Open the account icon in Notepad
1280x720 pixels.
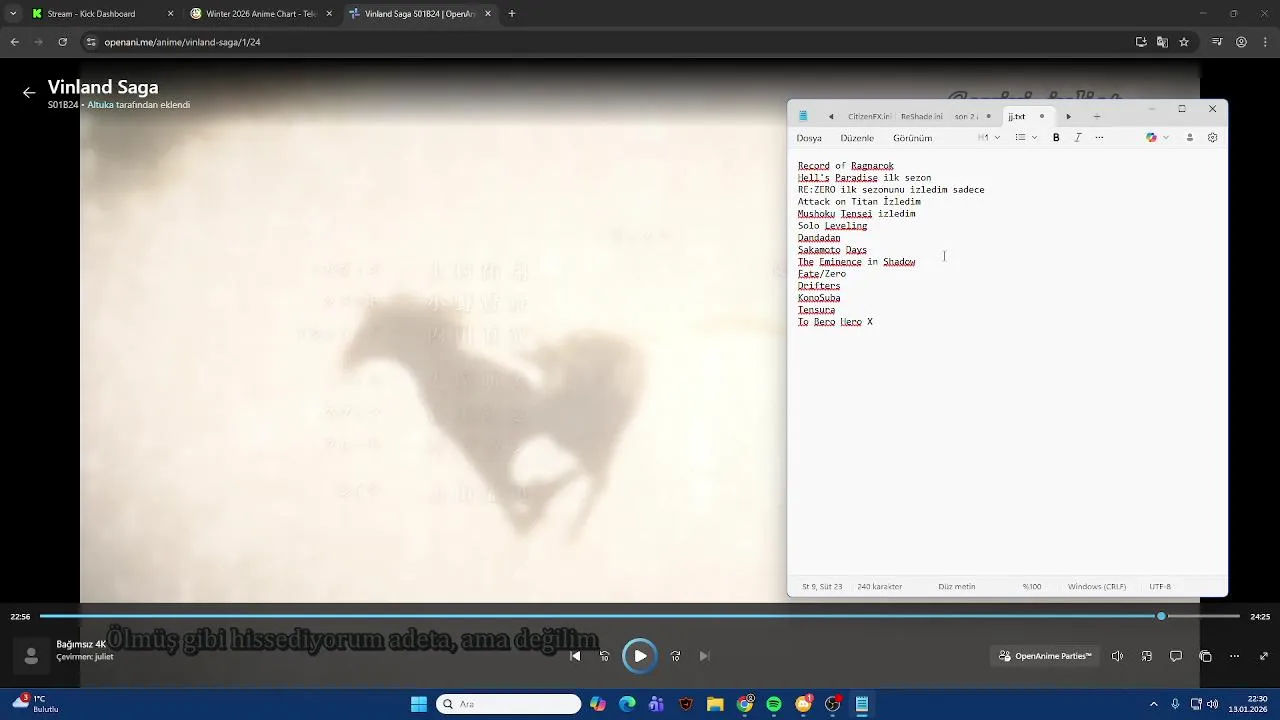coord(1189,138)
